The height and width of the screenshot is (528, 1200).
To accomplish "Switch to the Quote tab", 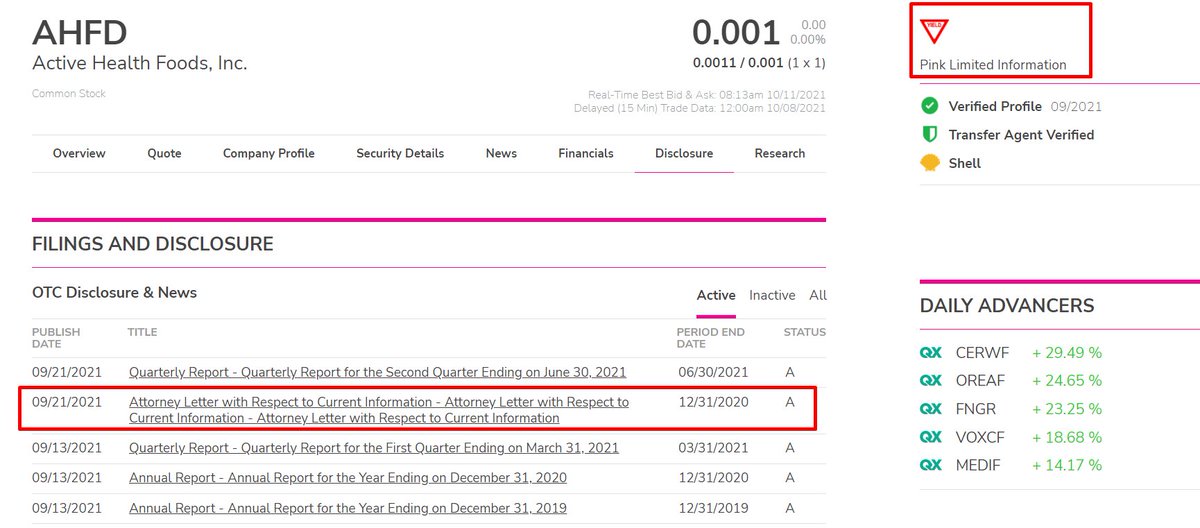I will pyautogui.click(x=165, y=153).
